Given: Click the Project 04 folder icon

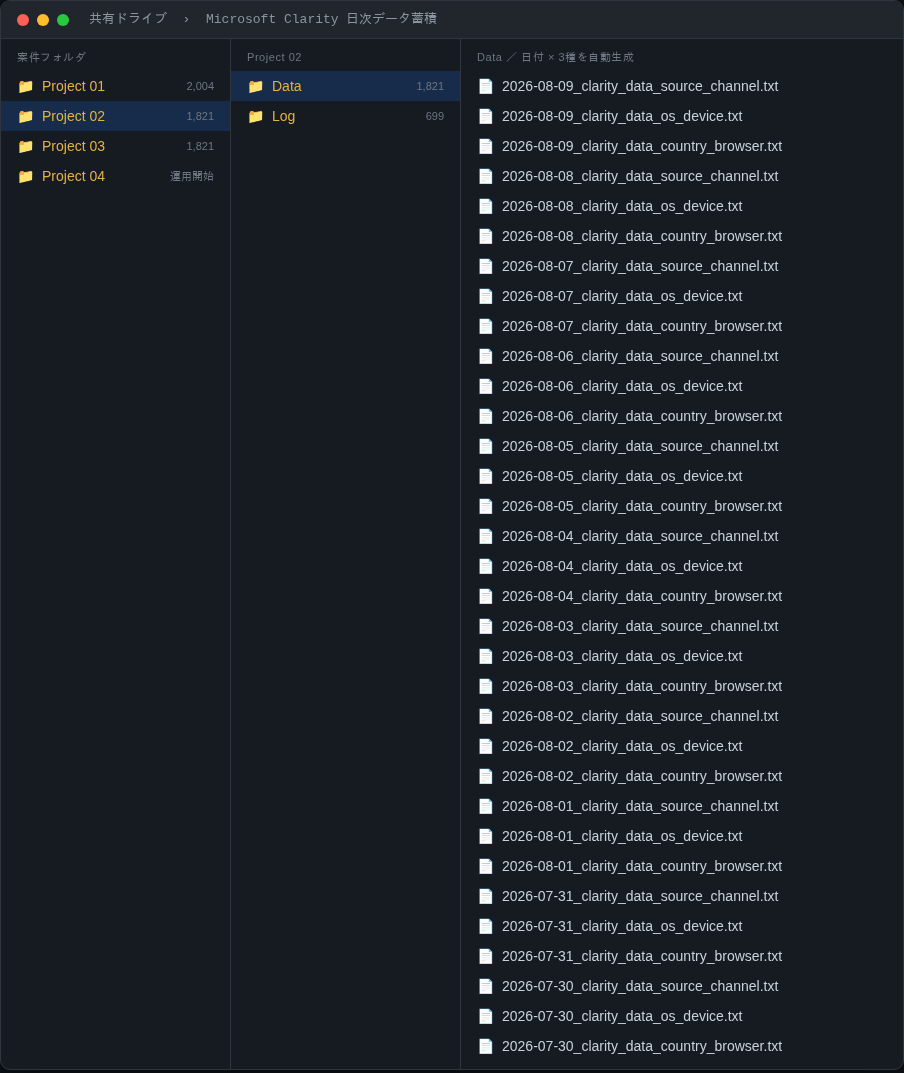Looking at the screenshot, I should (25, 177).
